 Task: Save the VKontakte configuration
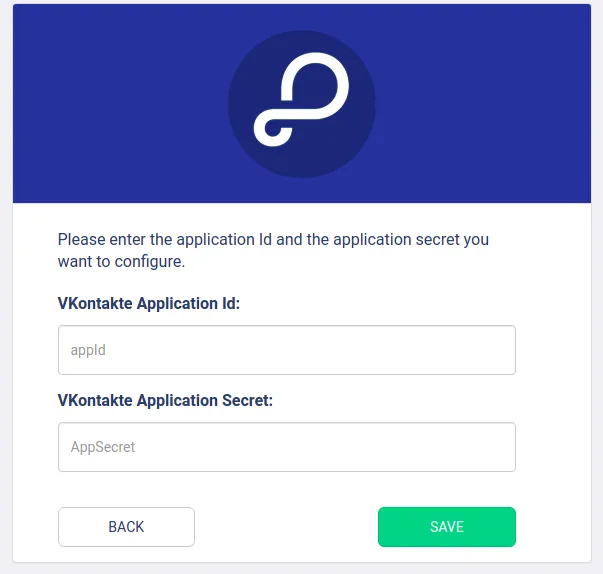click(447, 527)
